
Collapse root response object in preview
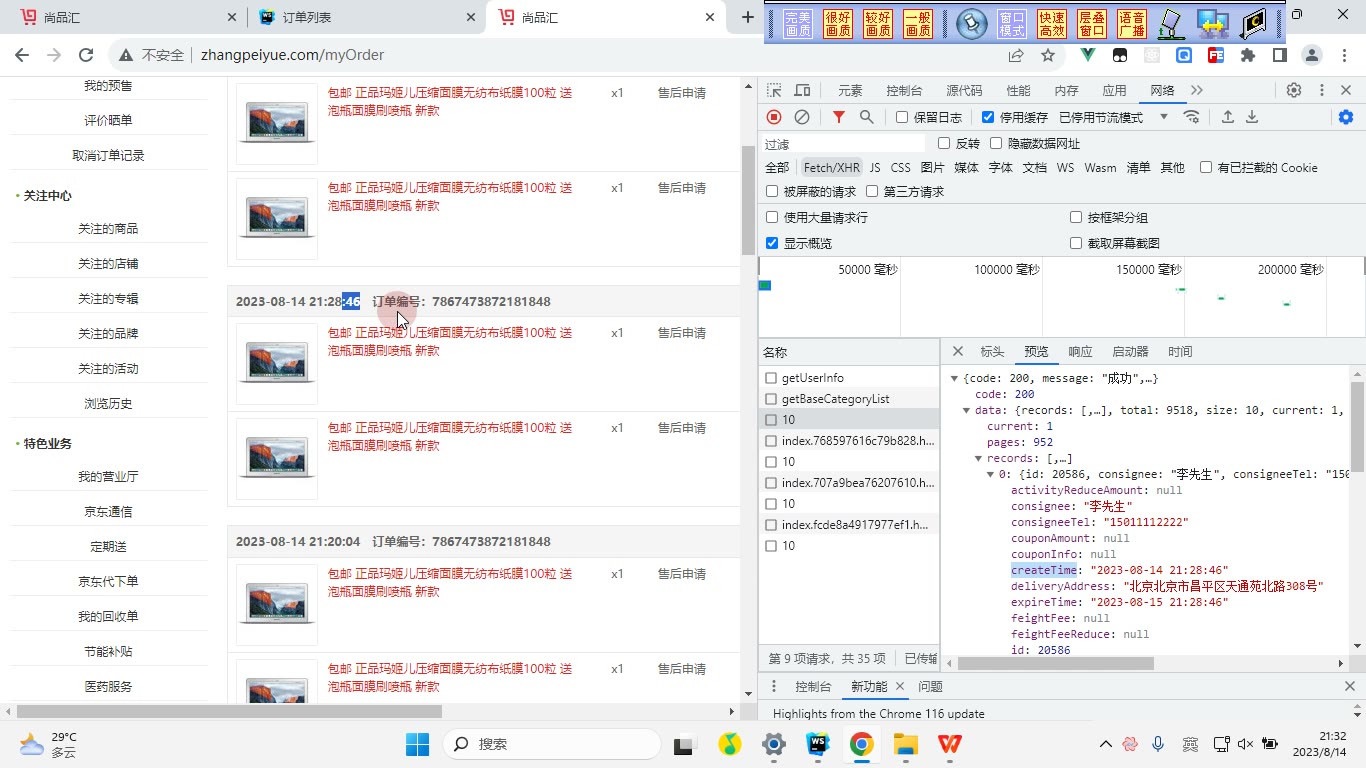pyautogui.click(x=954, y=378)
